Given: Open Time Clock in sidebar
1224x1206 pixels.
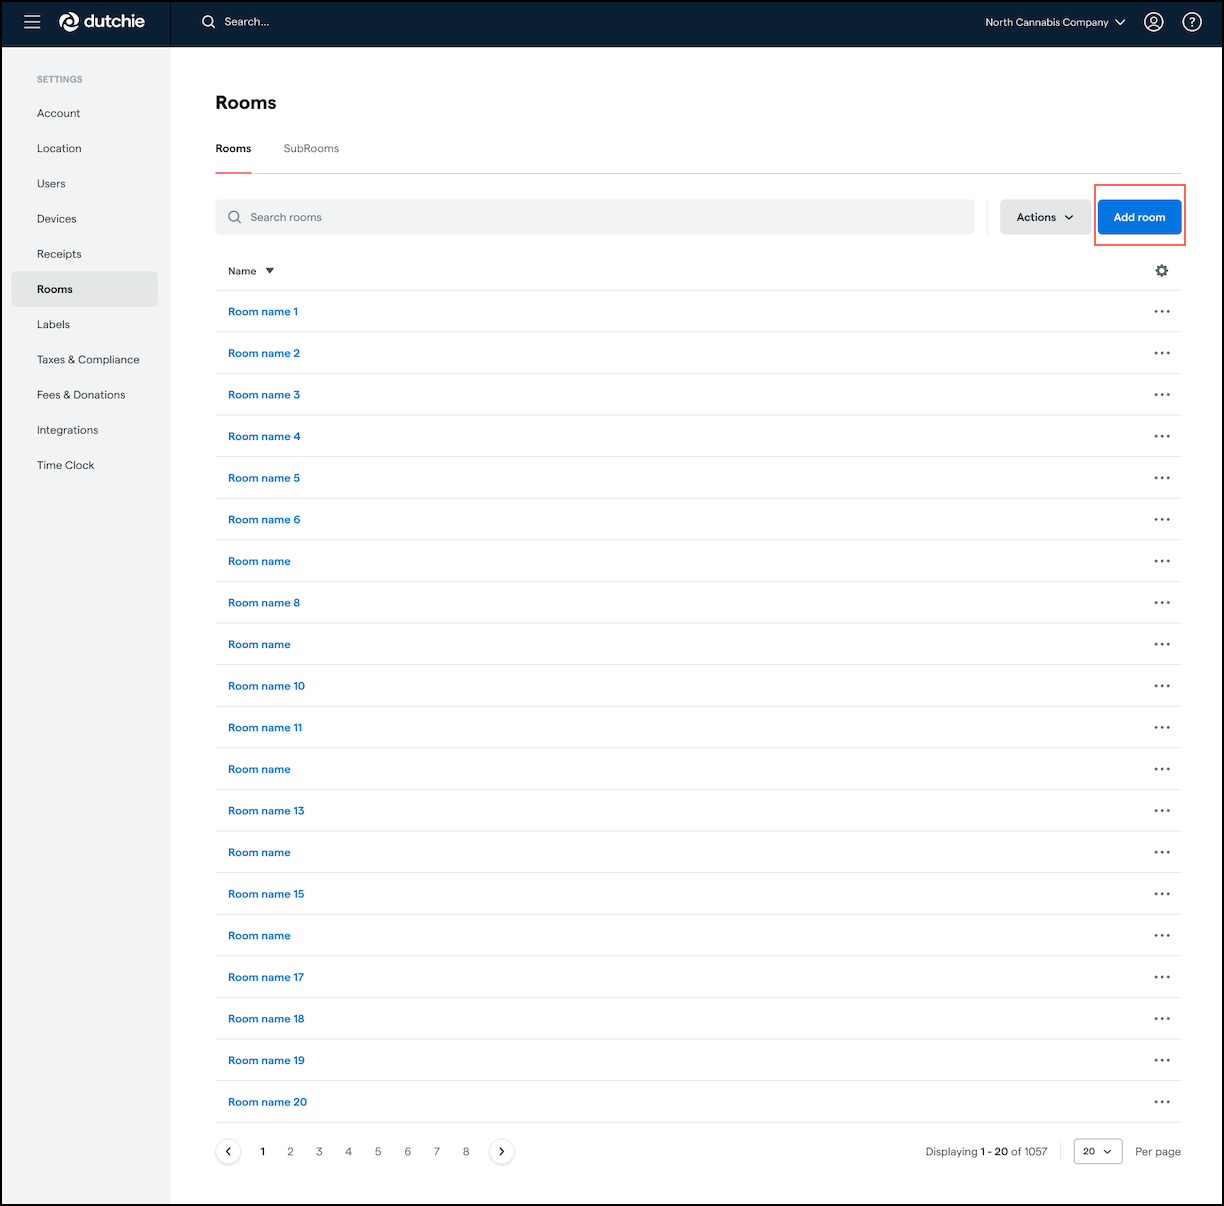Looking at the screenshot, I should click(x=66, y=465).
